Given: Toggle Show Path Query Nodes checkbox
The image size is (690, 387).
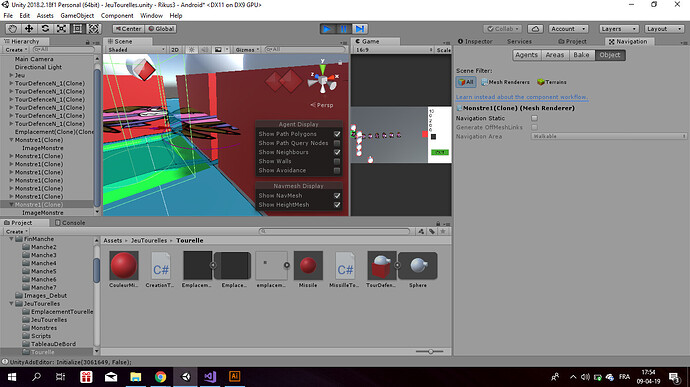Looking at the screenshot, I should (x=337, y=143).
